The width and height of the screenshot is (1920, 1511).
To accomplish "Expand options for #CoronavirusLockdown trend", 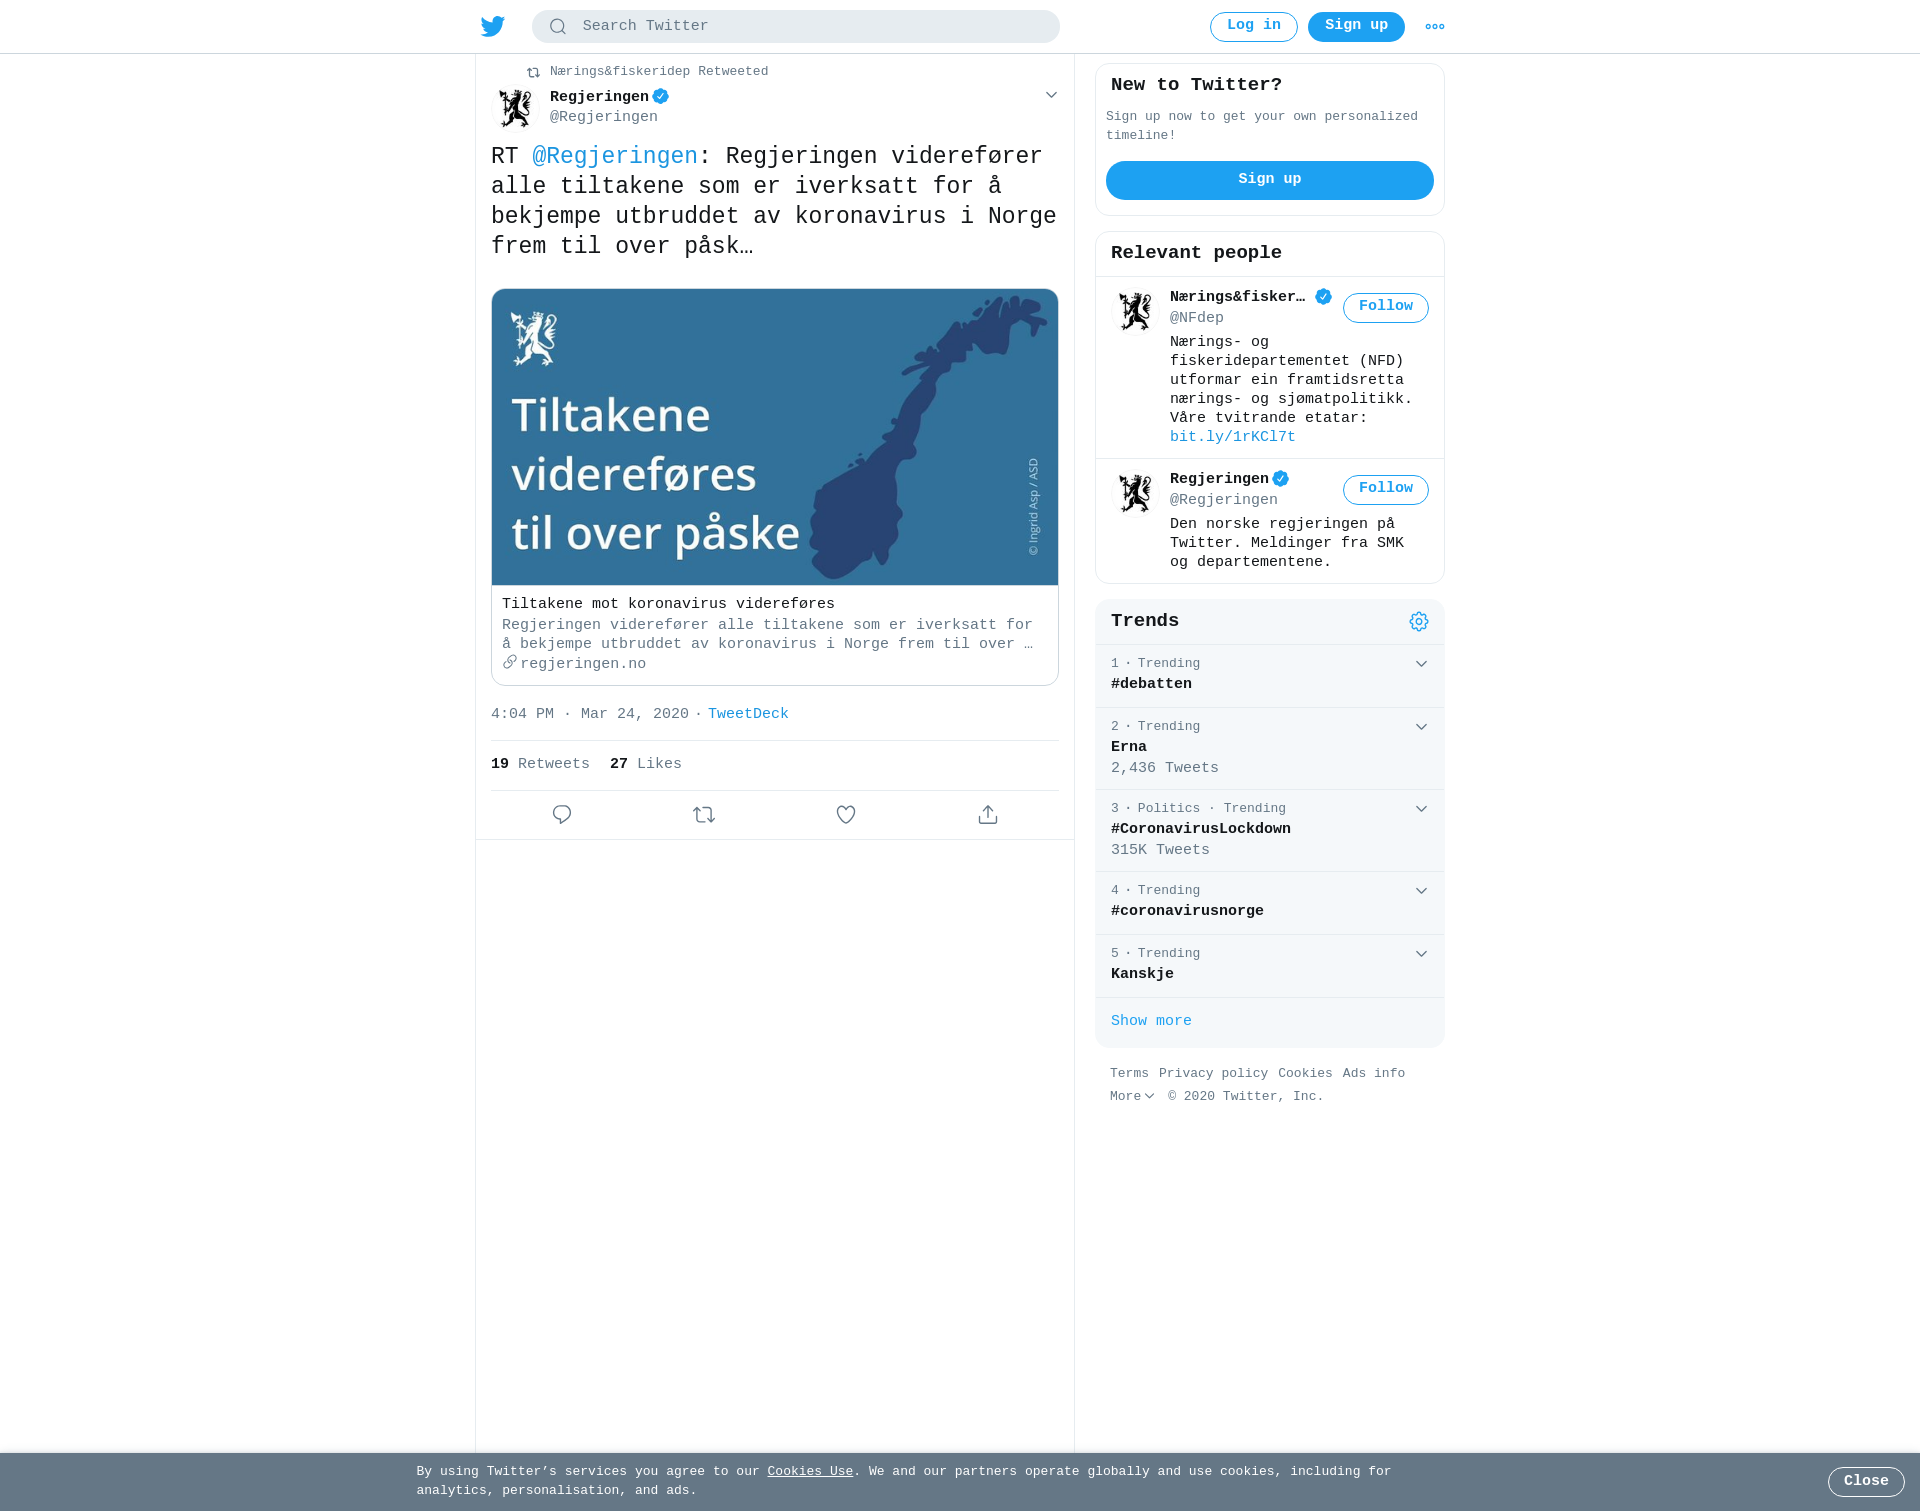I will pyautogui.click(x=1421, y=809).
